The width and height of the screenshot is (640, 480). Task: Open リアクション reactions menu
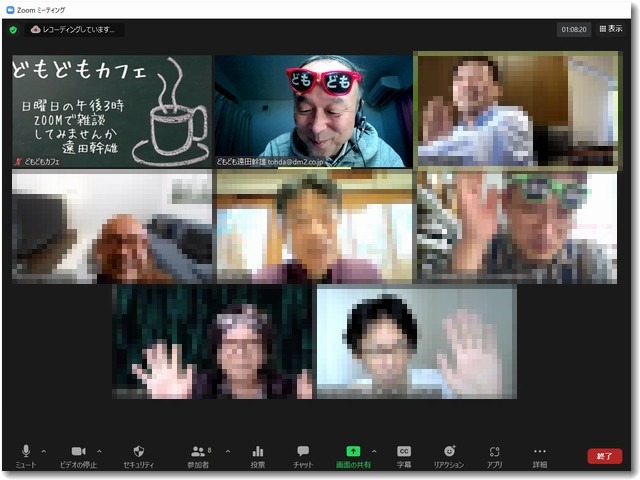click(x=449, y=456)
